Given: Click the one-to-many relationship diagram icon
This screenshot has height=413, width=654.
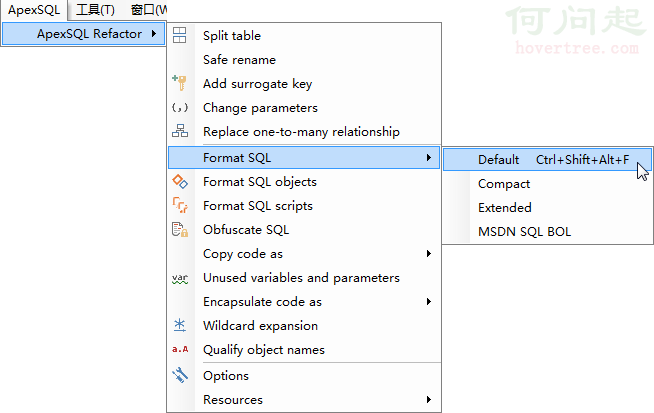Looking at the screenshot, I should [x=180, y=131].
